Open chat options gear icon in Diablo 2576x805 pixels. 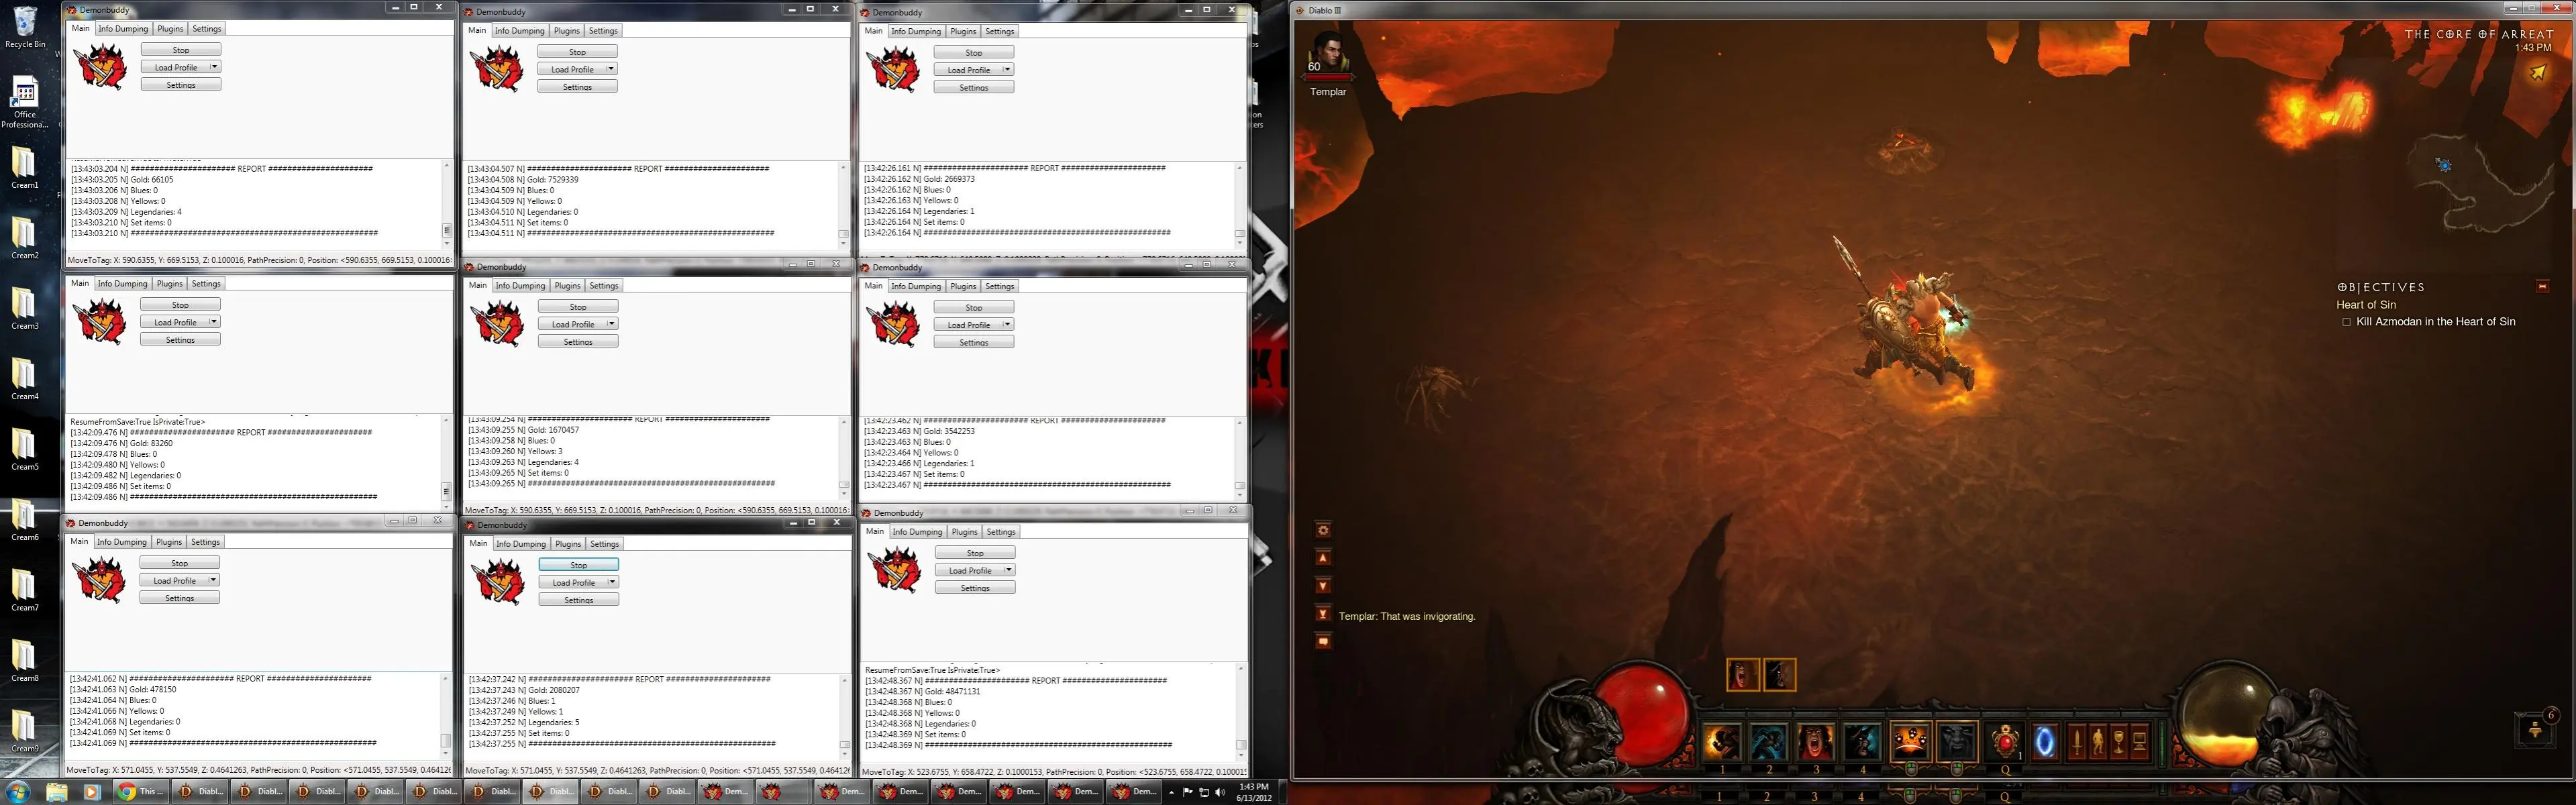click(x=1323, y=530)
